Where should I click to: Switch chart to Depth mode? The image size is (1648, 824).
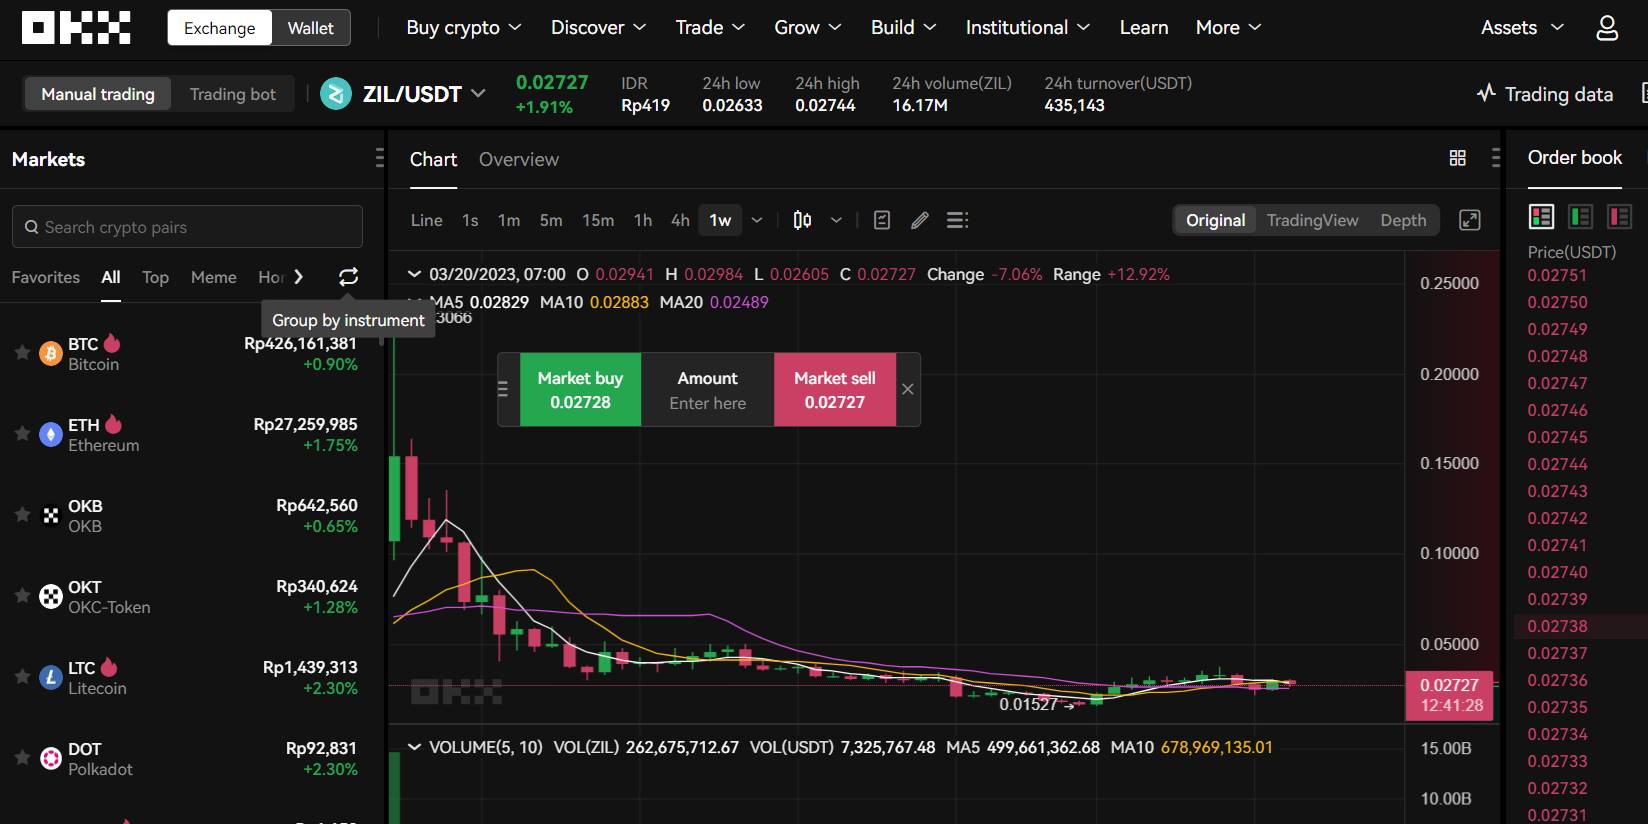1403,220
